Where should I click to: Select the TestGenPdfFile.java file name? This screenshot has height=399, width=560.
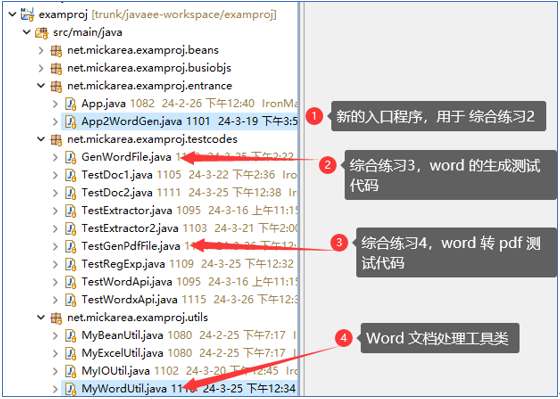131,246
